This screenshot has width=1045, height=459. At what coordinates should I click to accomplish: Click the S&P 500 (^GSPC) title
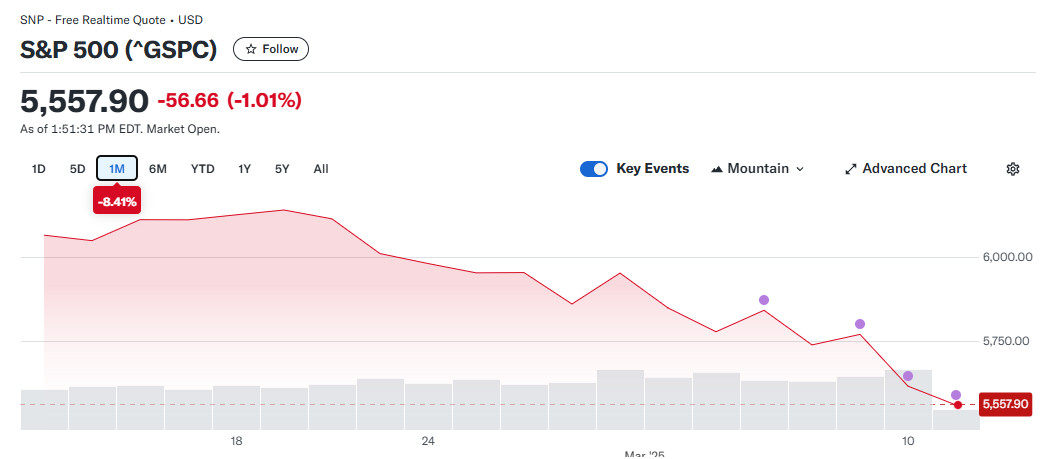point(119,50)
